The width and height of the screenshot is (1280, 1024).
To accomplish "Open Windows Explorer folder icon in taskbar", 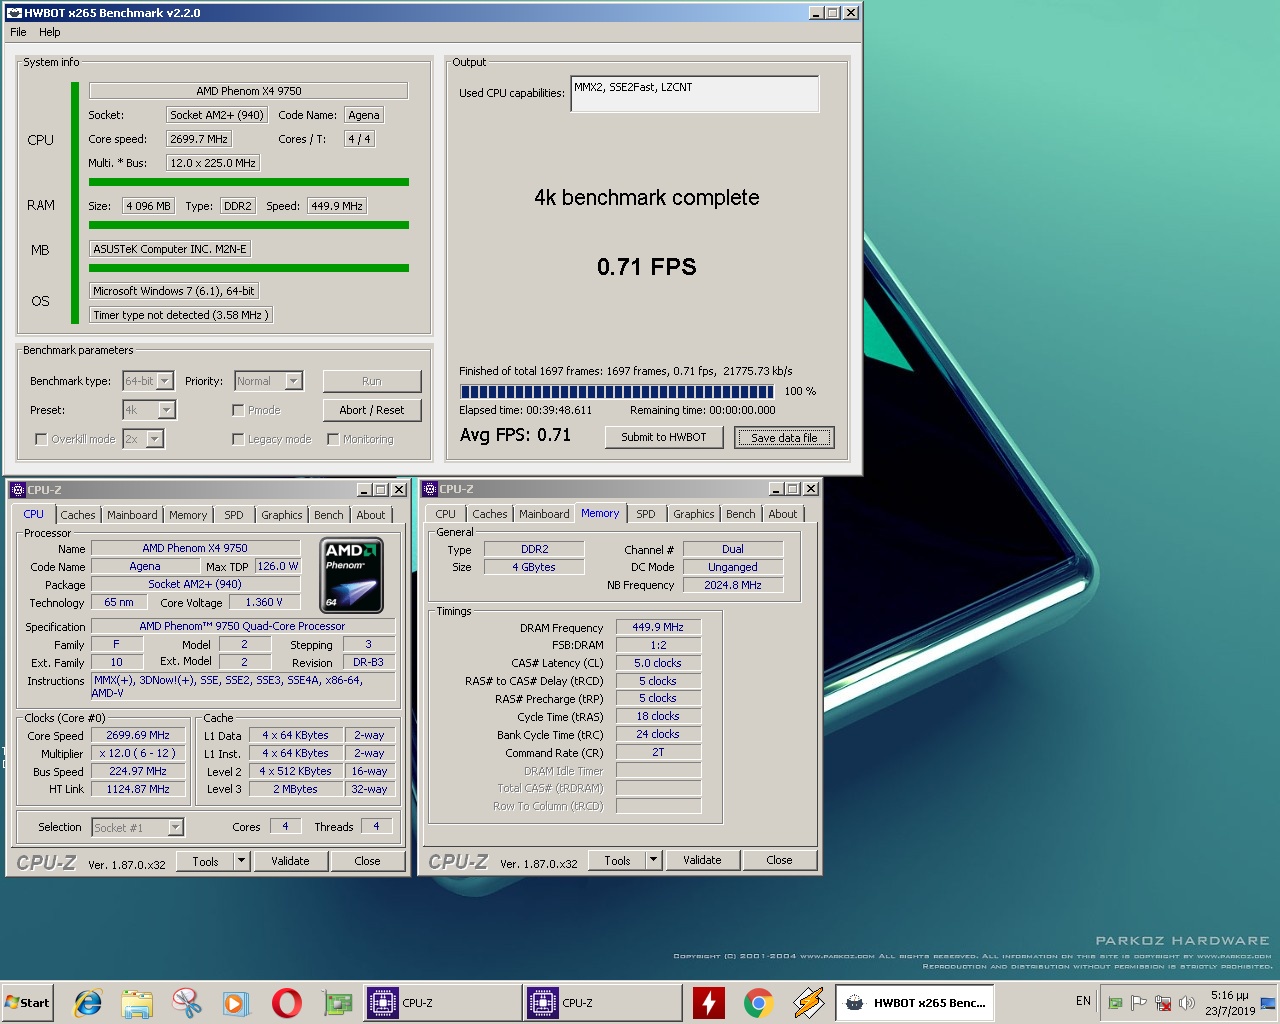I will (137, 1002).
